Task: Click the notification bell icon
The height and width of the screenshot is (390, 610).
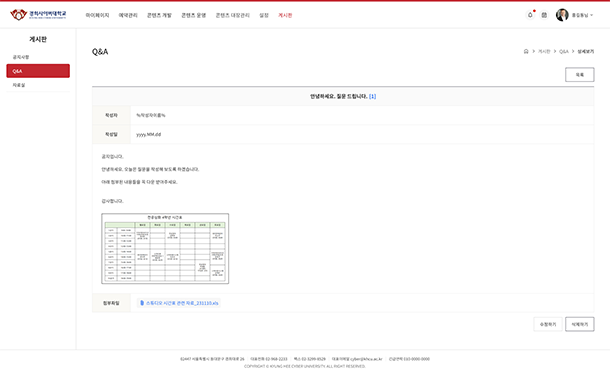Action: (530, 15)
